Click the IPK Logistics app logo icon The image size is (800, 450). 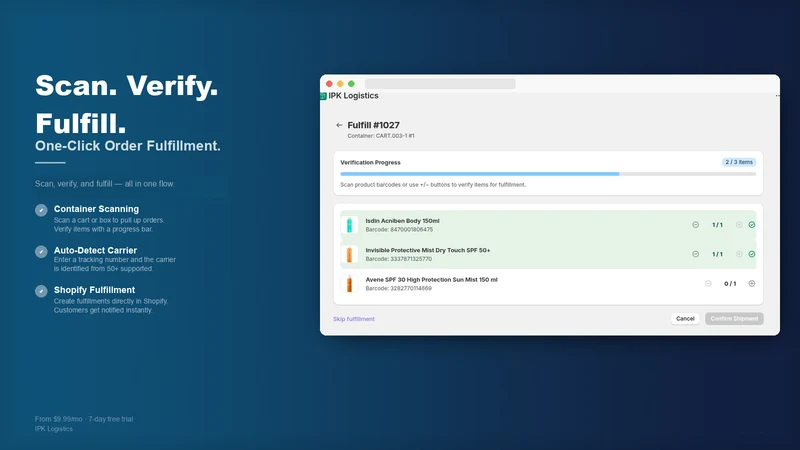pyautogui.click(x=323, y=96)
